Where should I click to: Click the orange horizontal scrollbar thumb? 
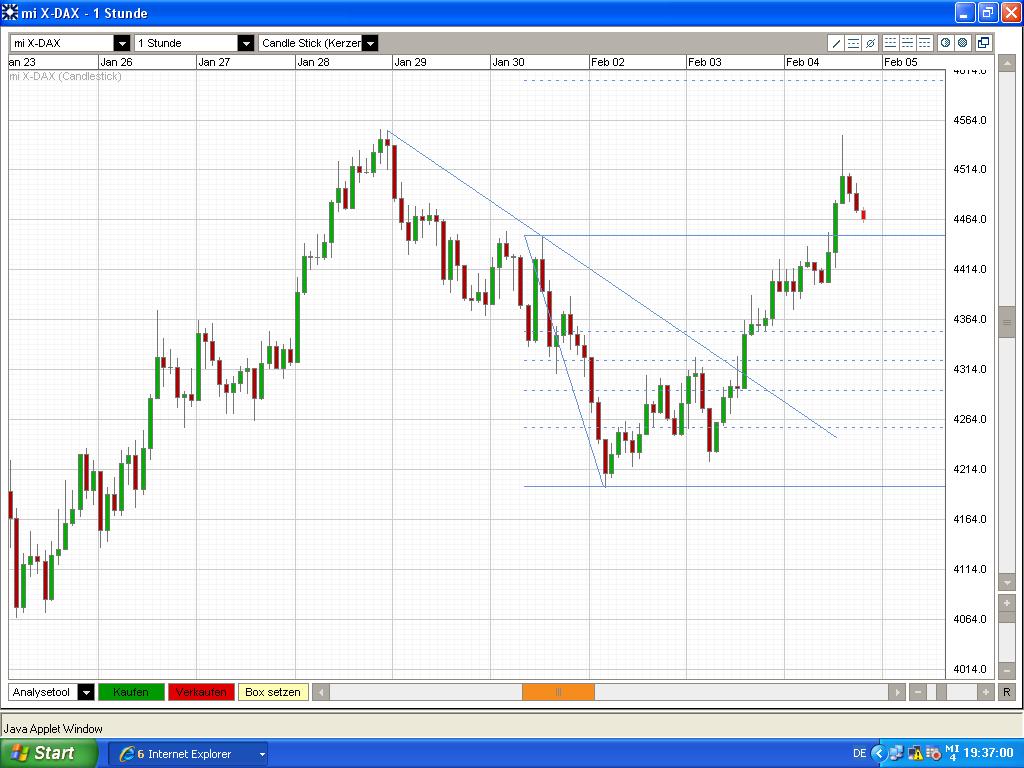558,692
